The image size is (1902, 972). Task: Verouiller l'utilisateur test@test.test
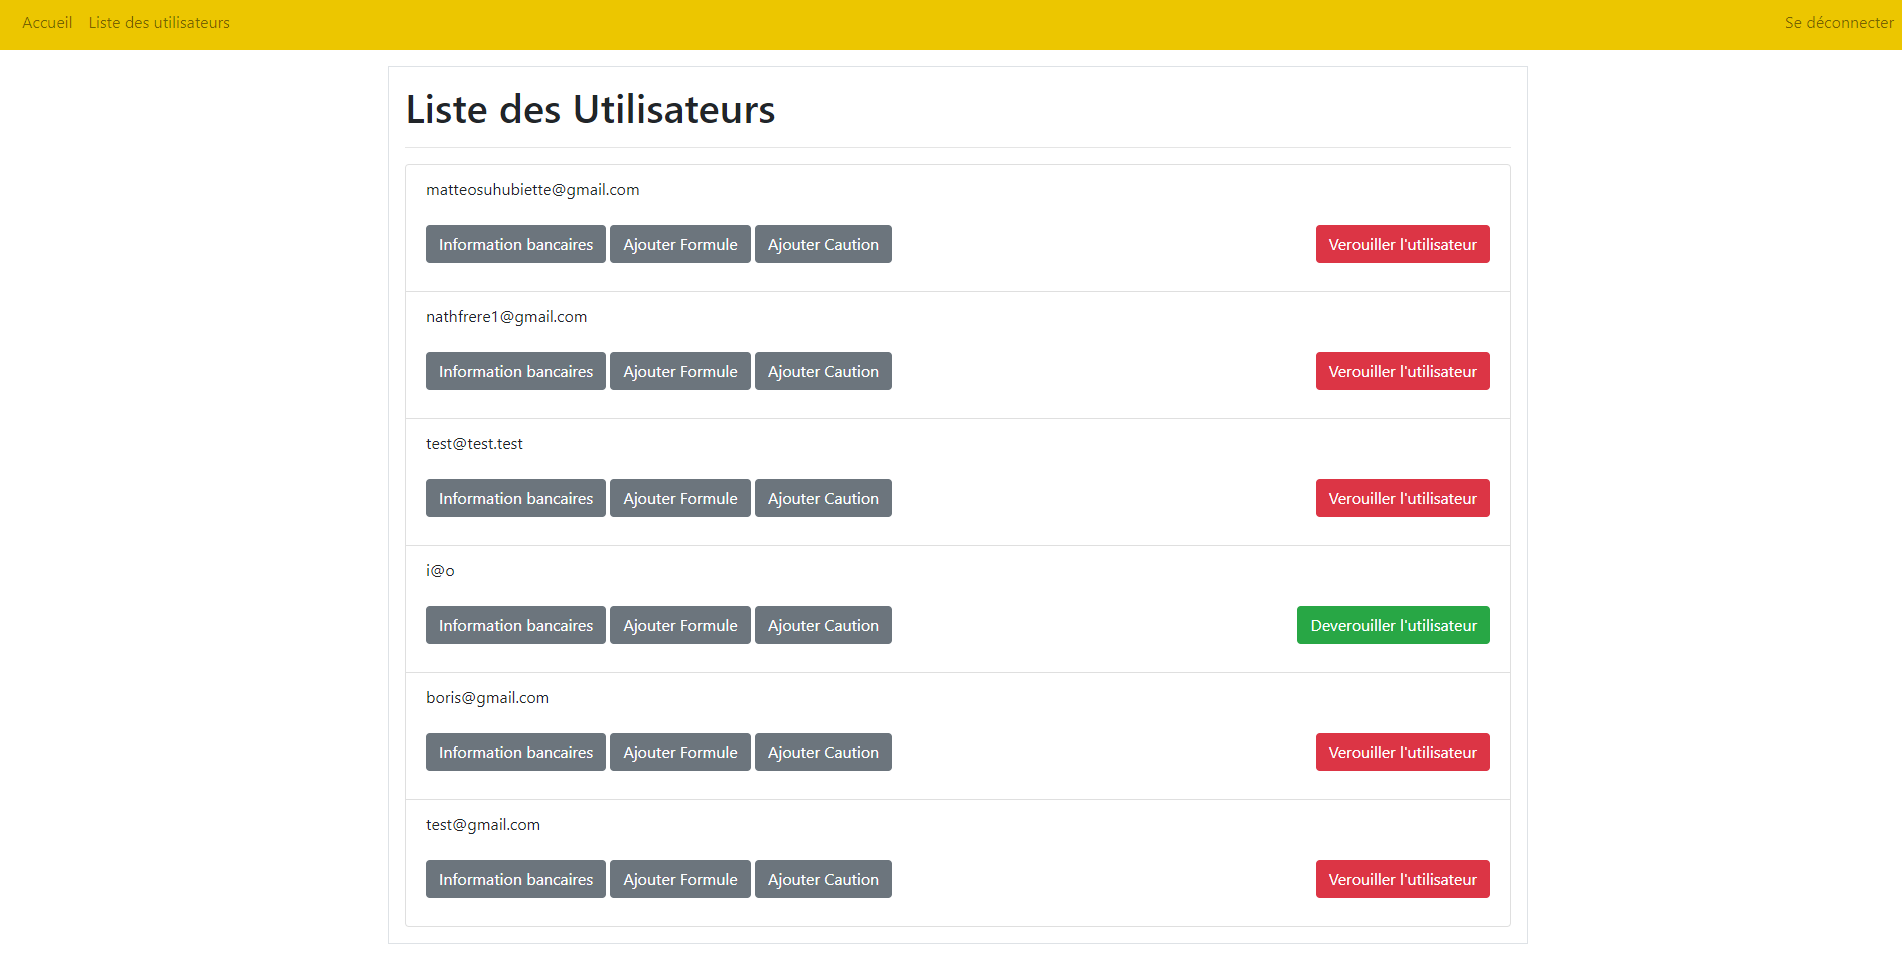coord(1402,498)
